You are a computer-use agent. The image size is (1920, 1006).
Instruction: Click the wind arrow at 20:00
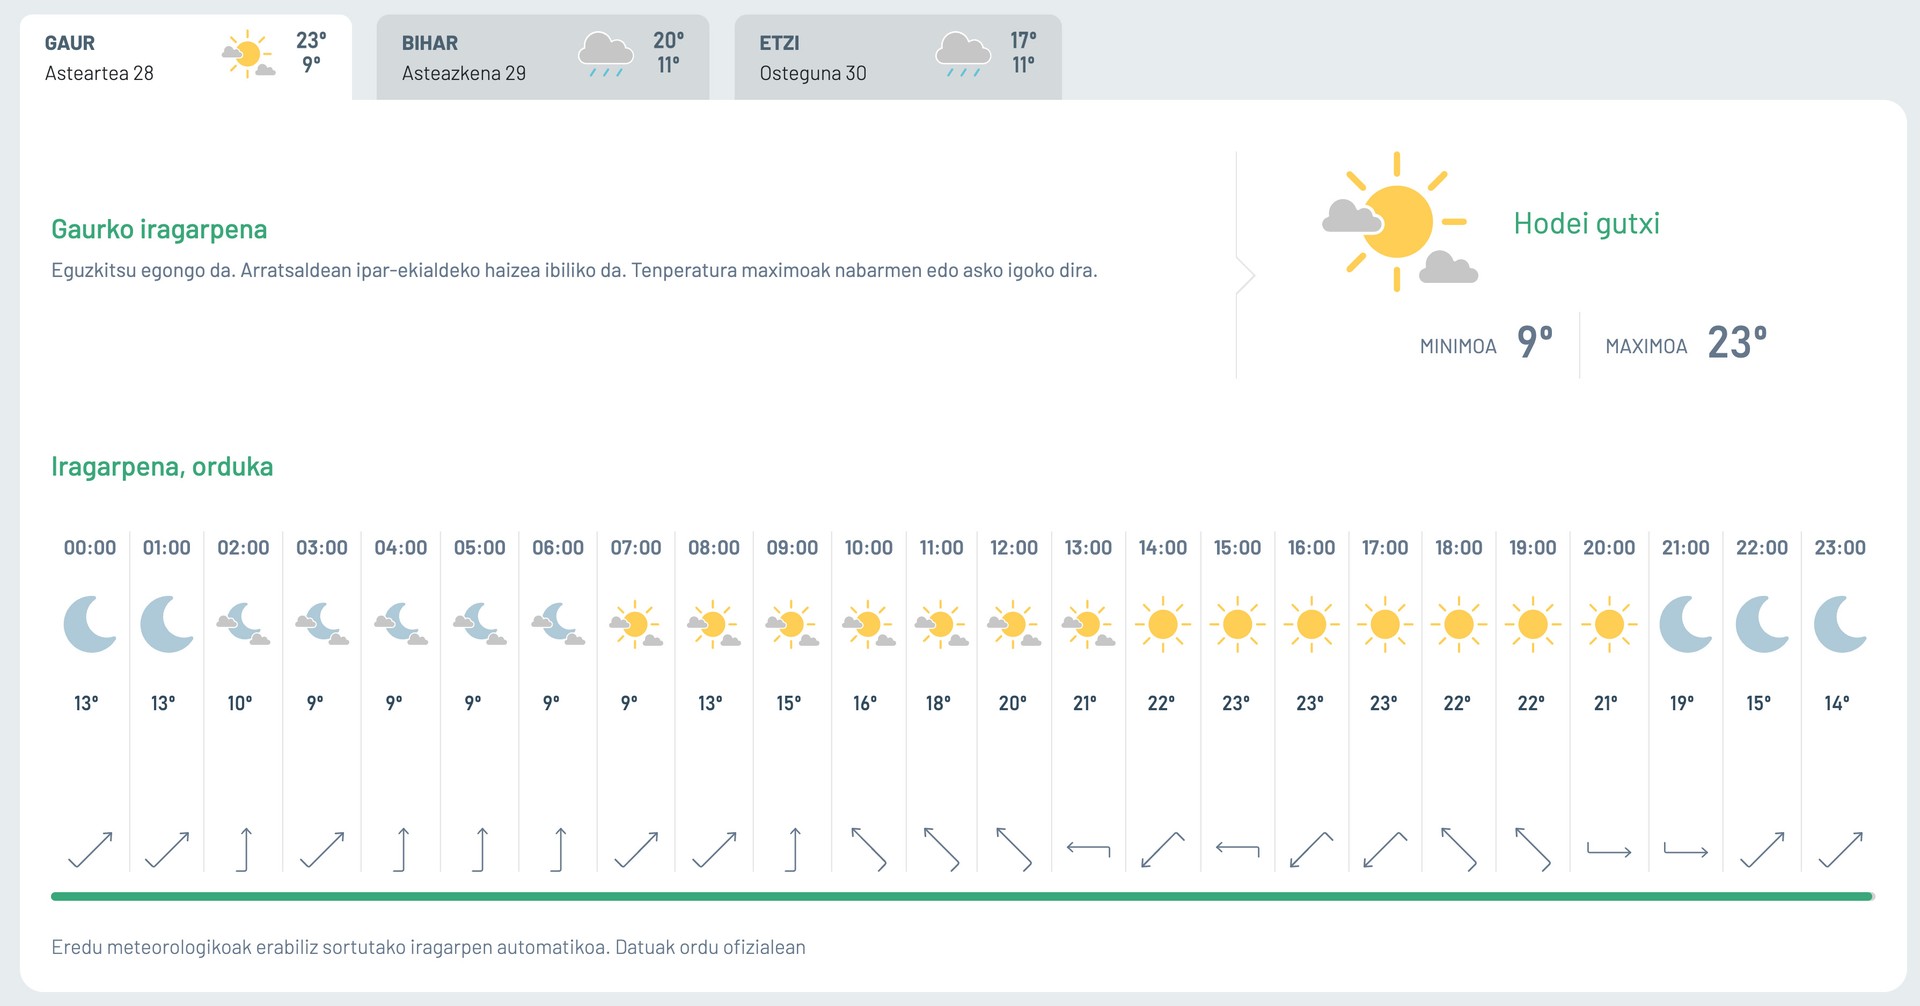click(x=1609, y=851)
